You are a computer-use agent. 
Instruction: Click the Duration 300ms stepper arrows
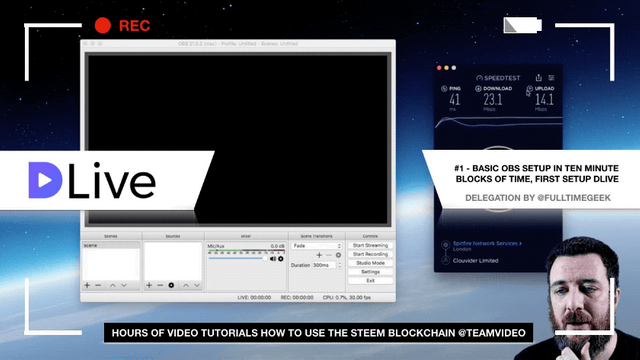point(340,265)
